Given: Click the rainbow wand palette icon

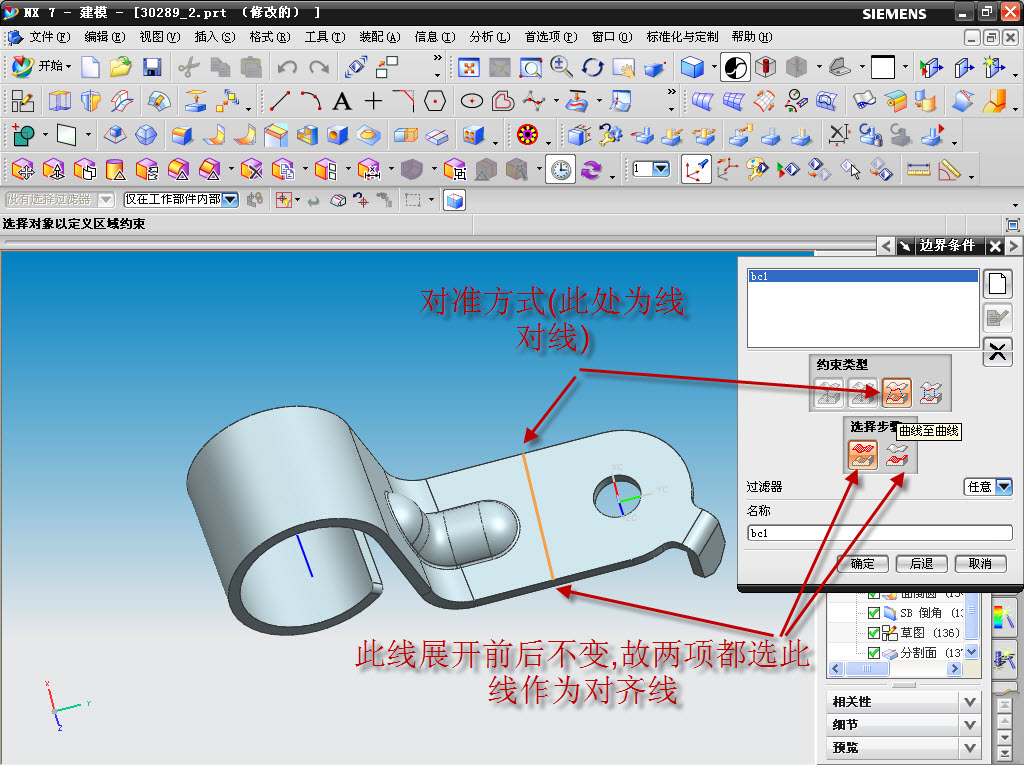Looking at the screenshot, I should pos(1003,616).
